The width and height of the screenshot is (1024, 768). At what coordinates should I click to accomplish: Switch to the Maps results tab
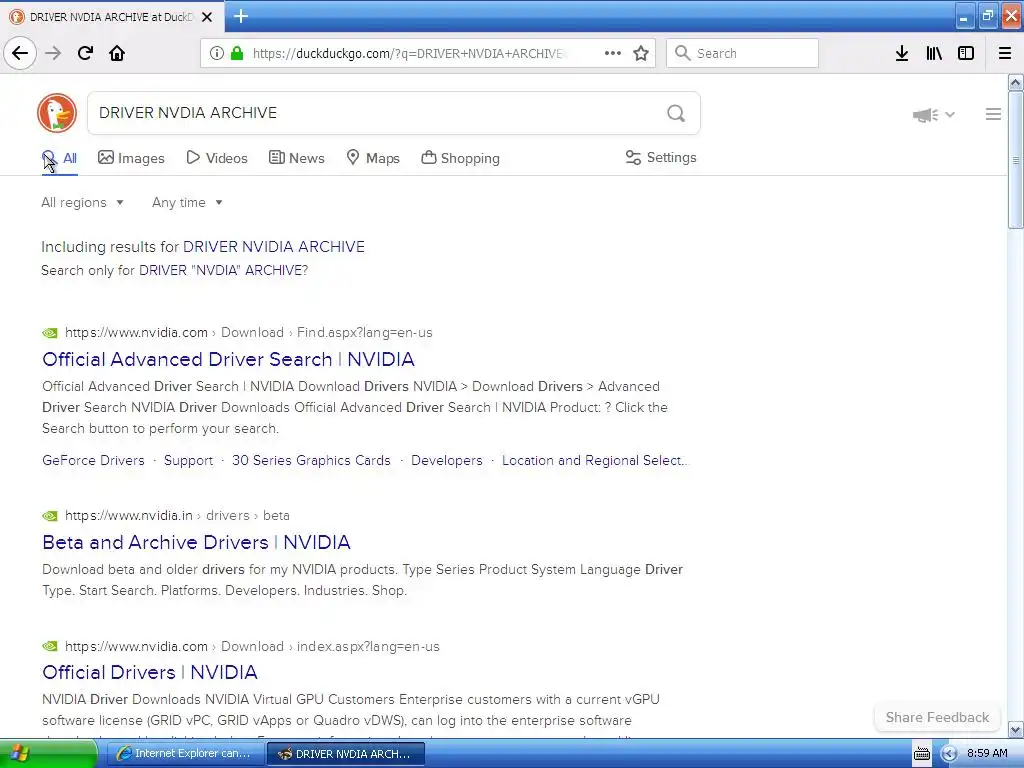373,158
